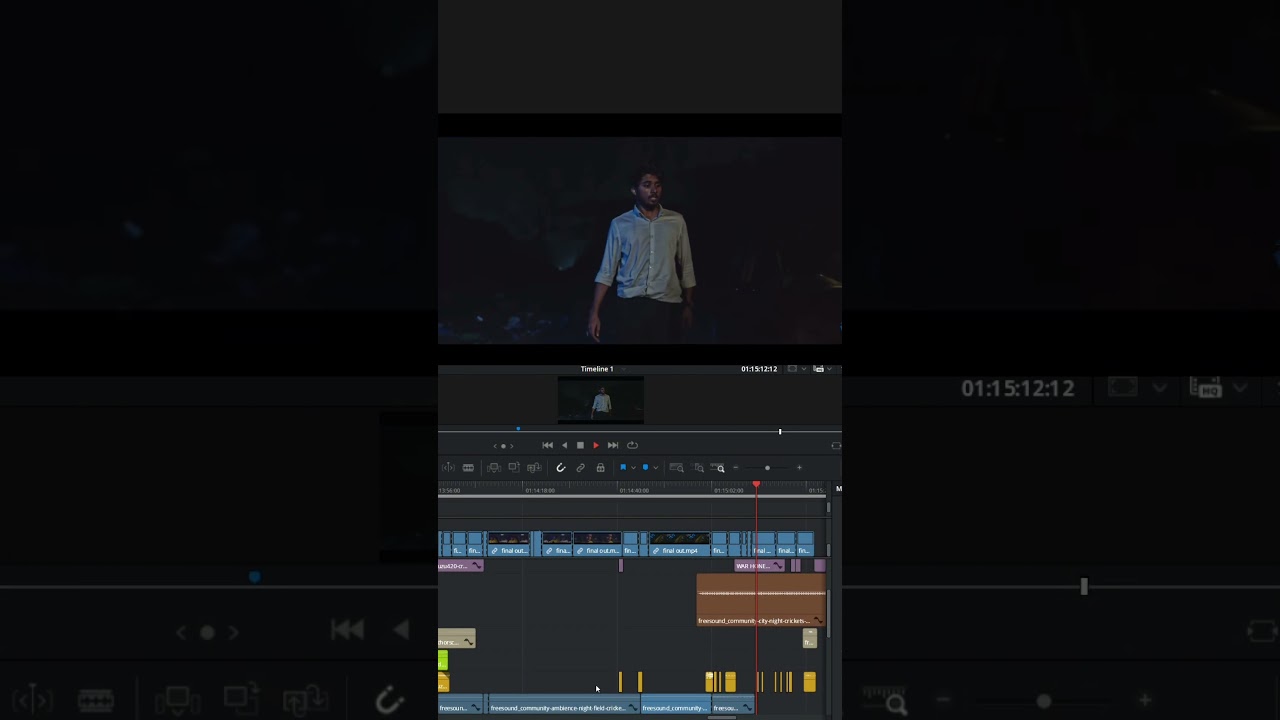1280x720 pixels.
Task: Toggle the position lock padlock
Action: [600, 468]
